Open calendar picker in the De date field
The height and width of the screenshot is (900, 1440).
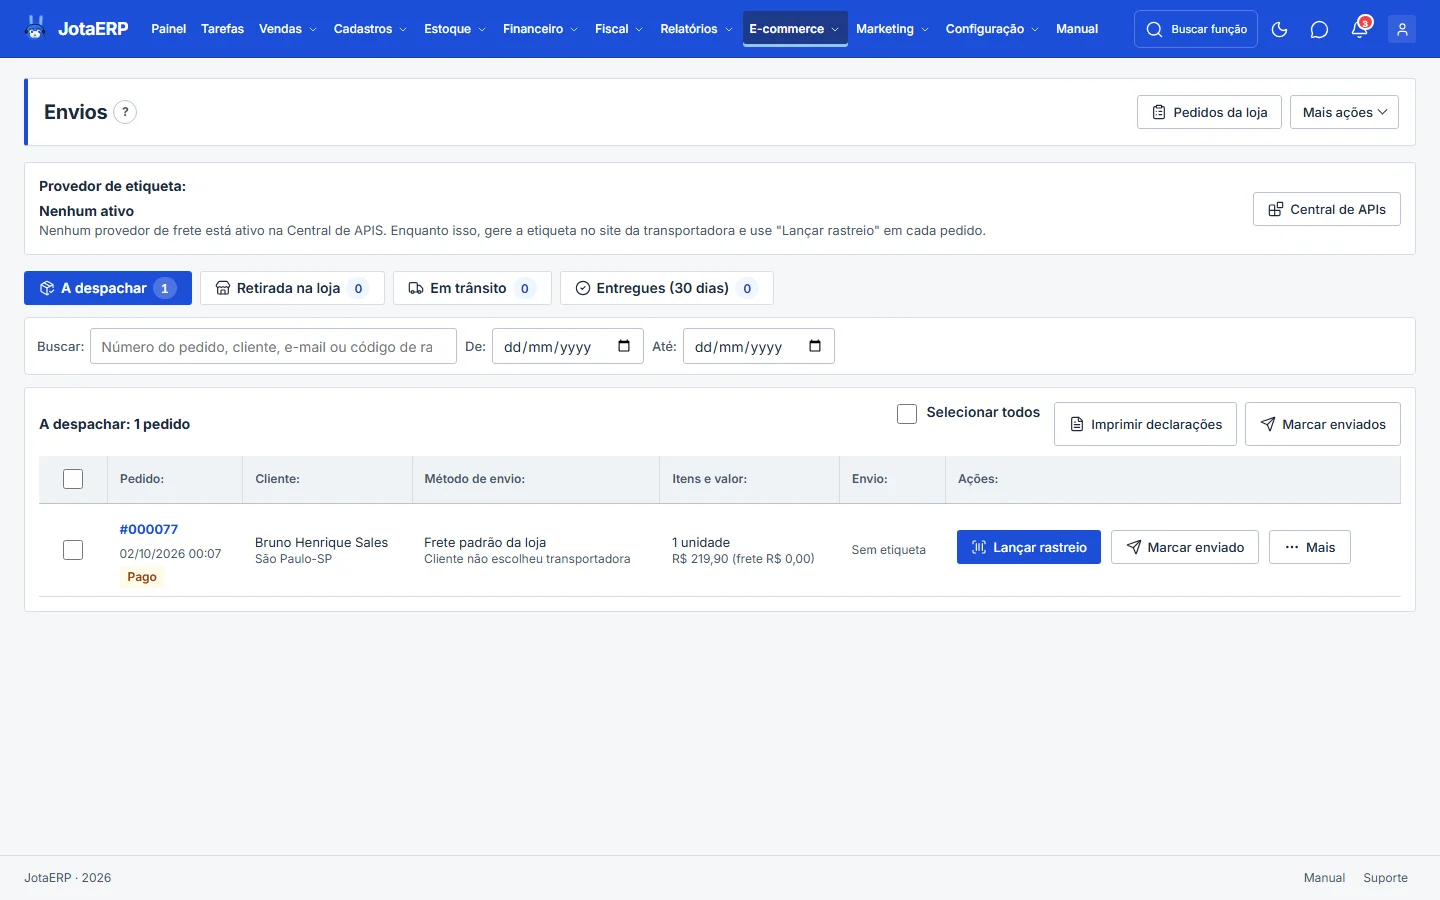coord(624,346)
